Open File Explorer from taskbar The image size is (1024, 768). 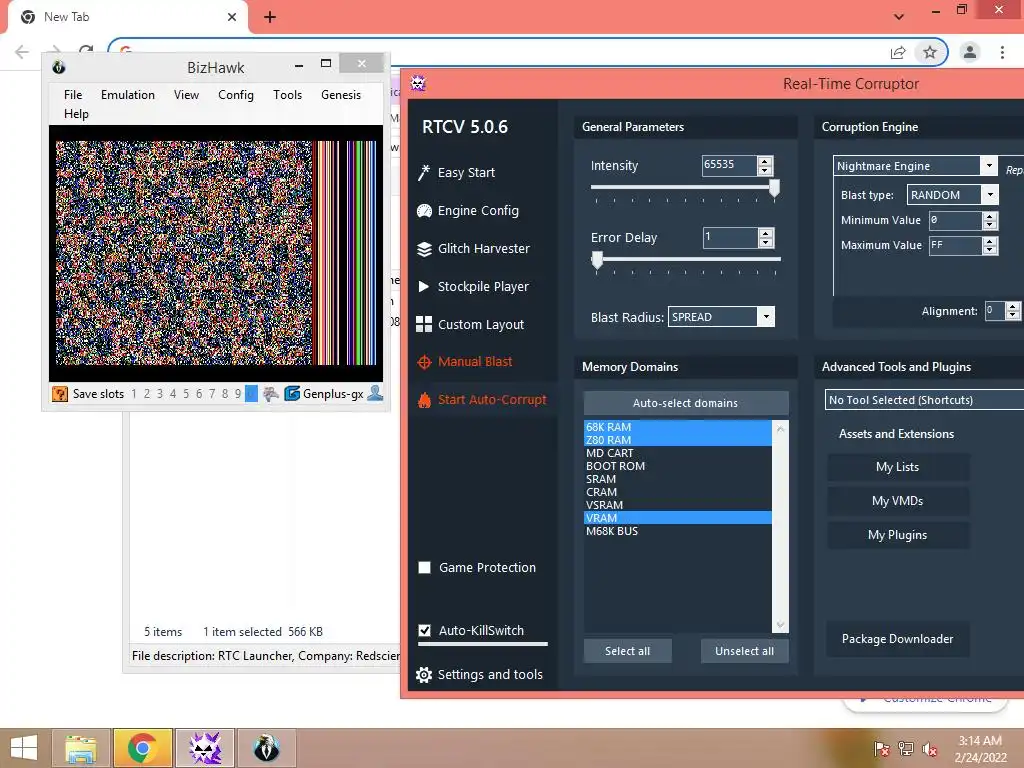[x=81, y=748]
